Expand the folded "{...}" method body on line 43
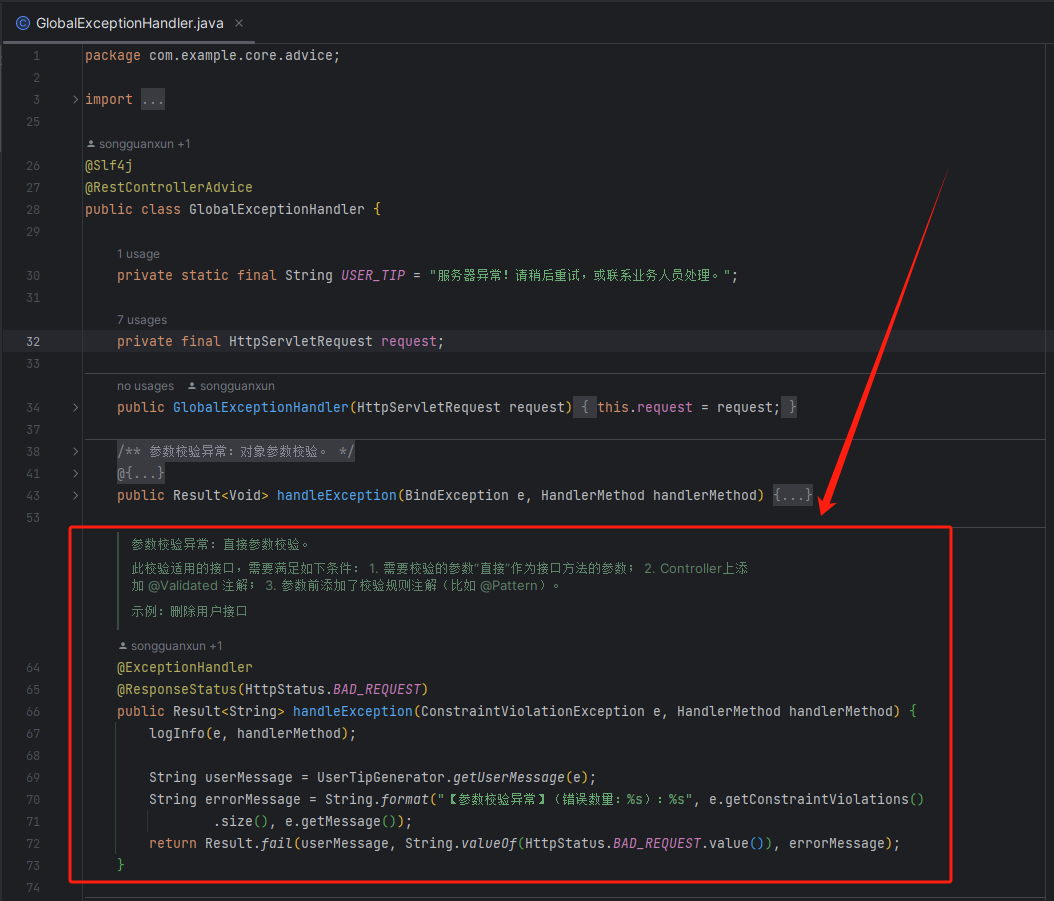 [x=793, y=495]
